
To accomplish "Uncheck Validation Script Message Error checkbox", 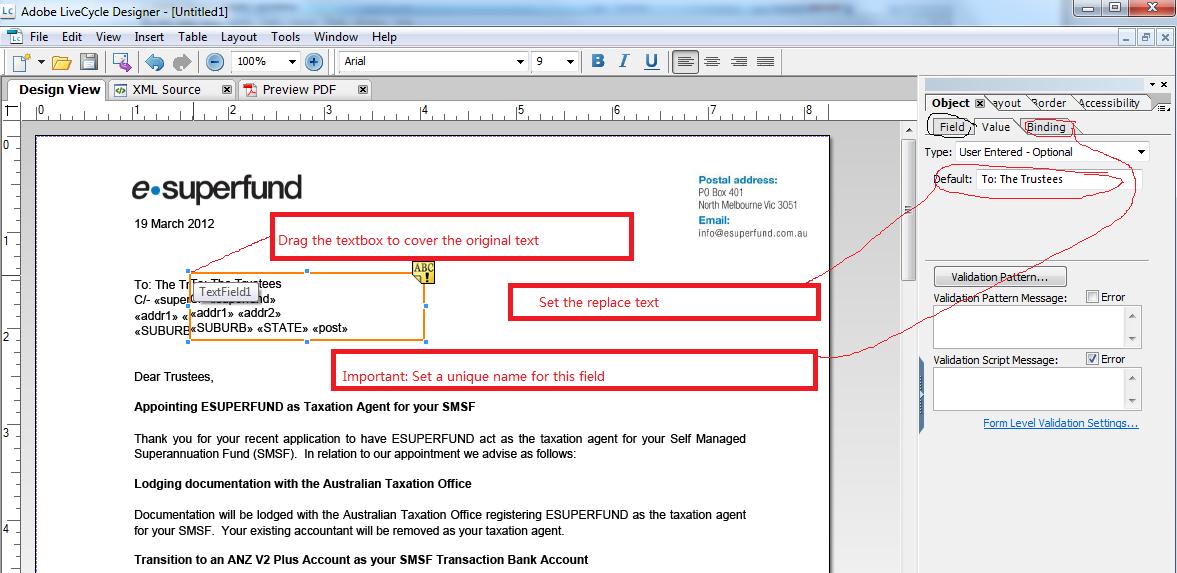I will (1092, 359).
